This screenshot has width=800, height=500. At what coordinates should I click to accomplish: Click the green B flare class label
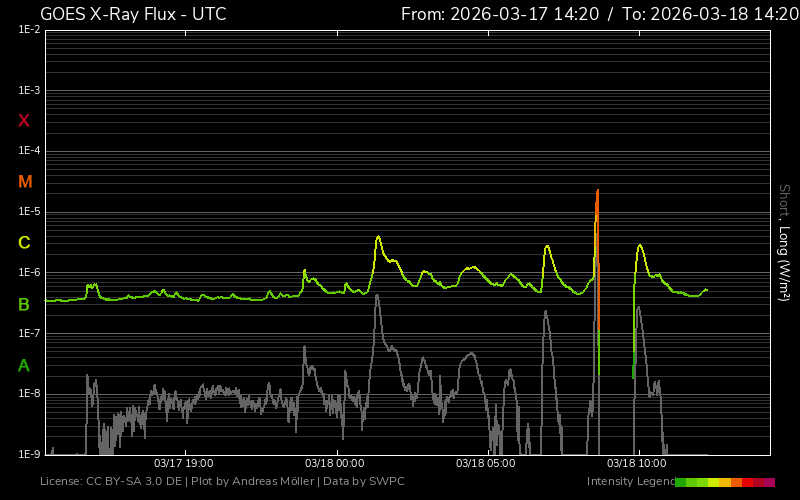(24, 304)
